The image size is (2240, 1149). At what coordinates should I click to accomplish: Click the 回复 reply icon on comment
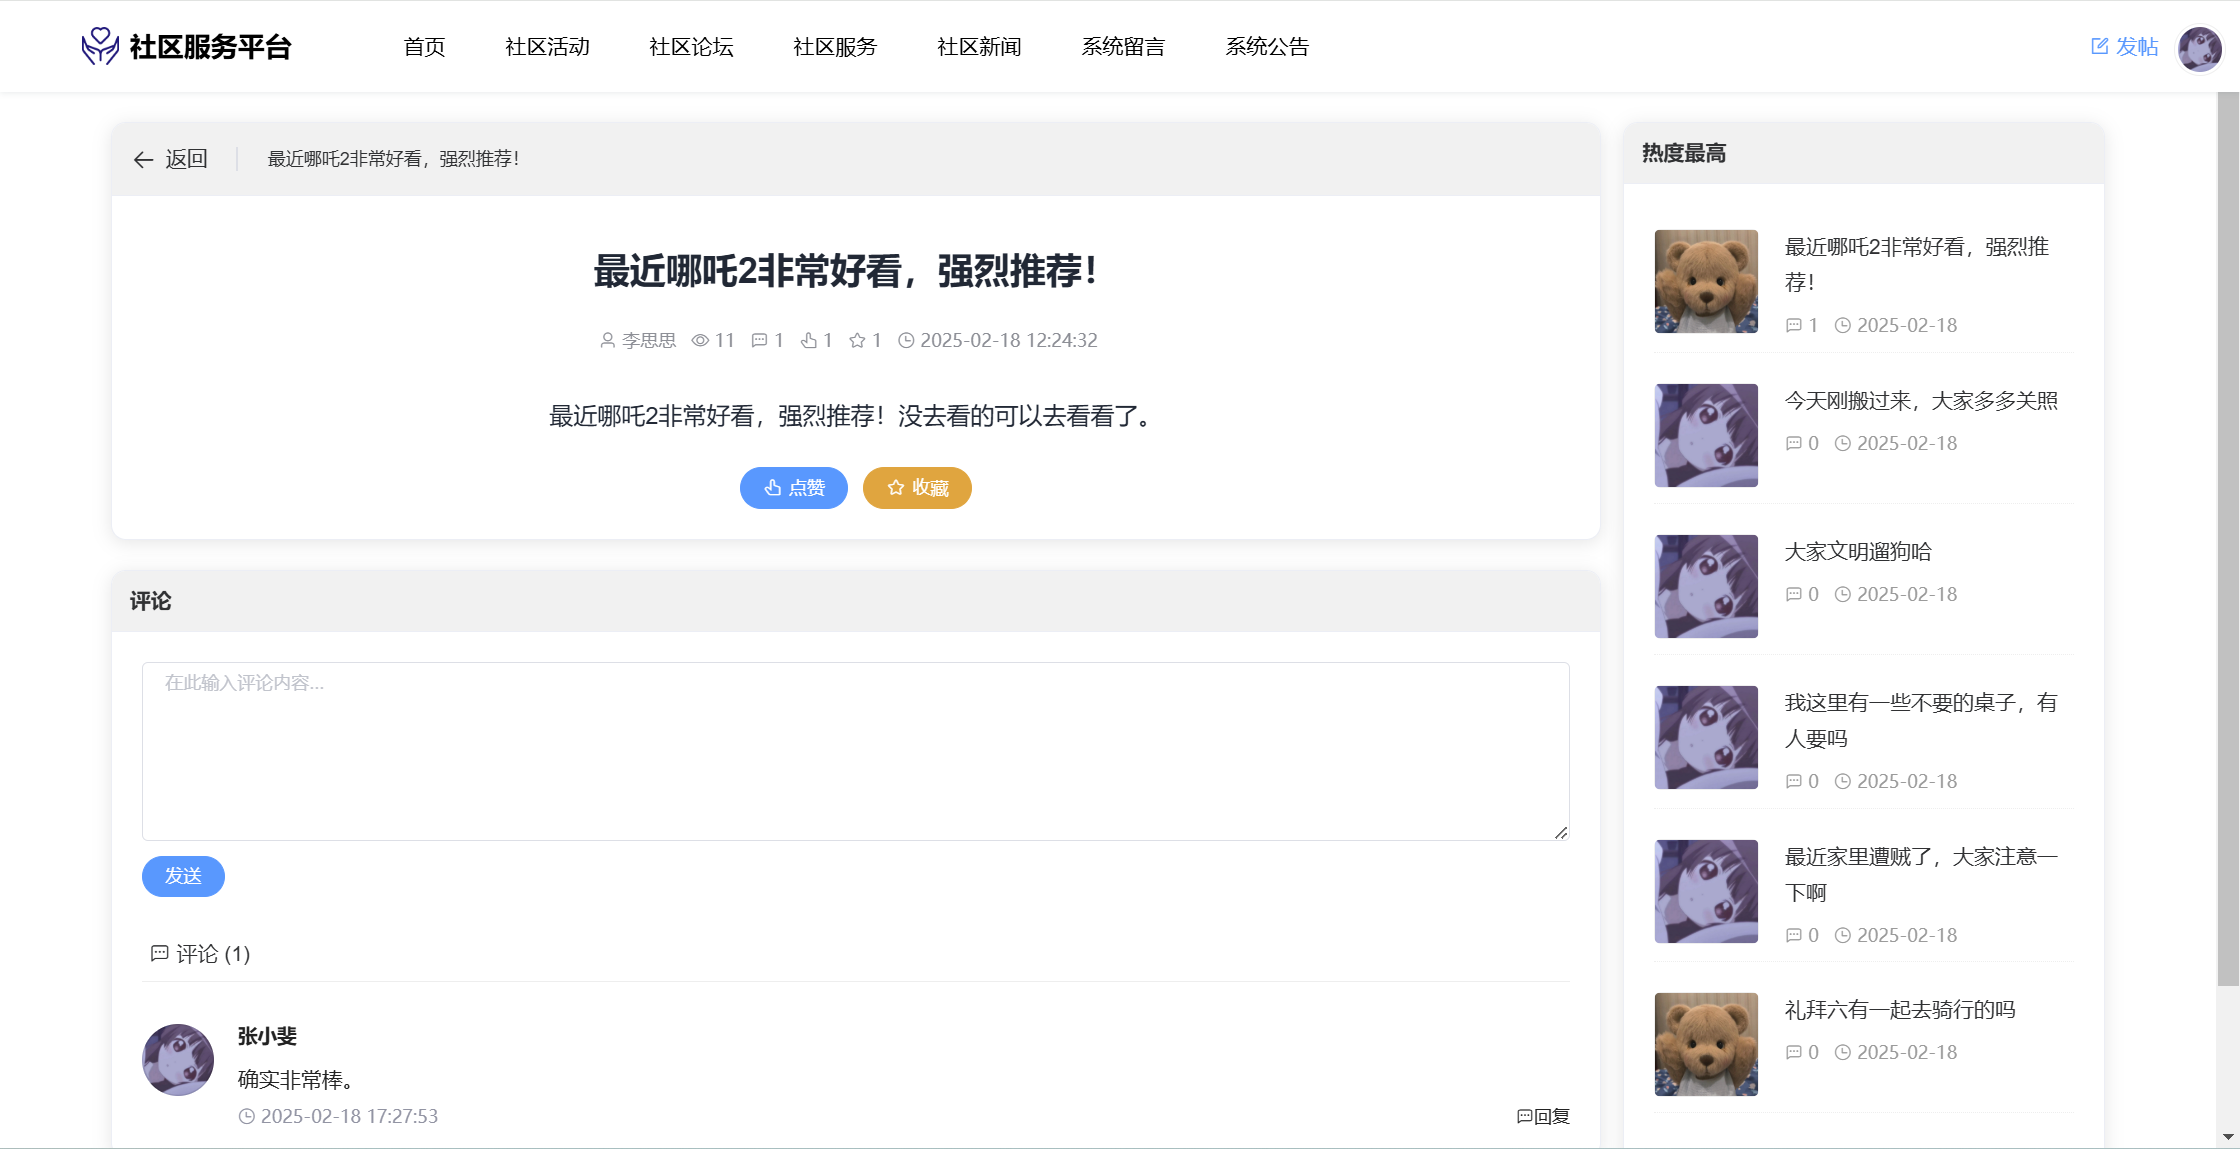tap(1524, 1116)
